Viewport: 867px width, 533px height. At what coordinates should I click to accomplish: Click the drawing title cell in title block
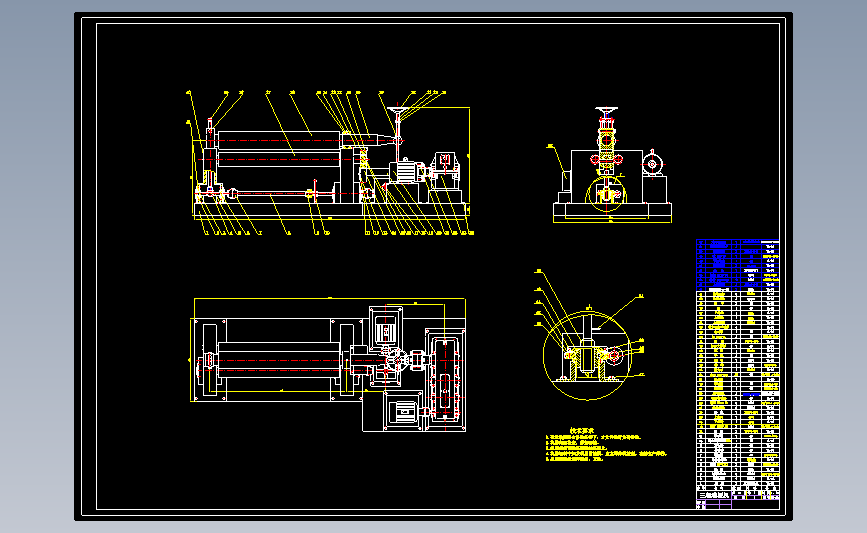click(x=714, y=495)
